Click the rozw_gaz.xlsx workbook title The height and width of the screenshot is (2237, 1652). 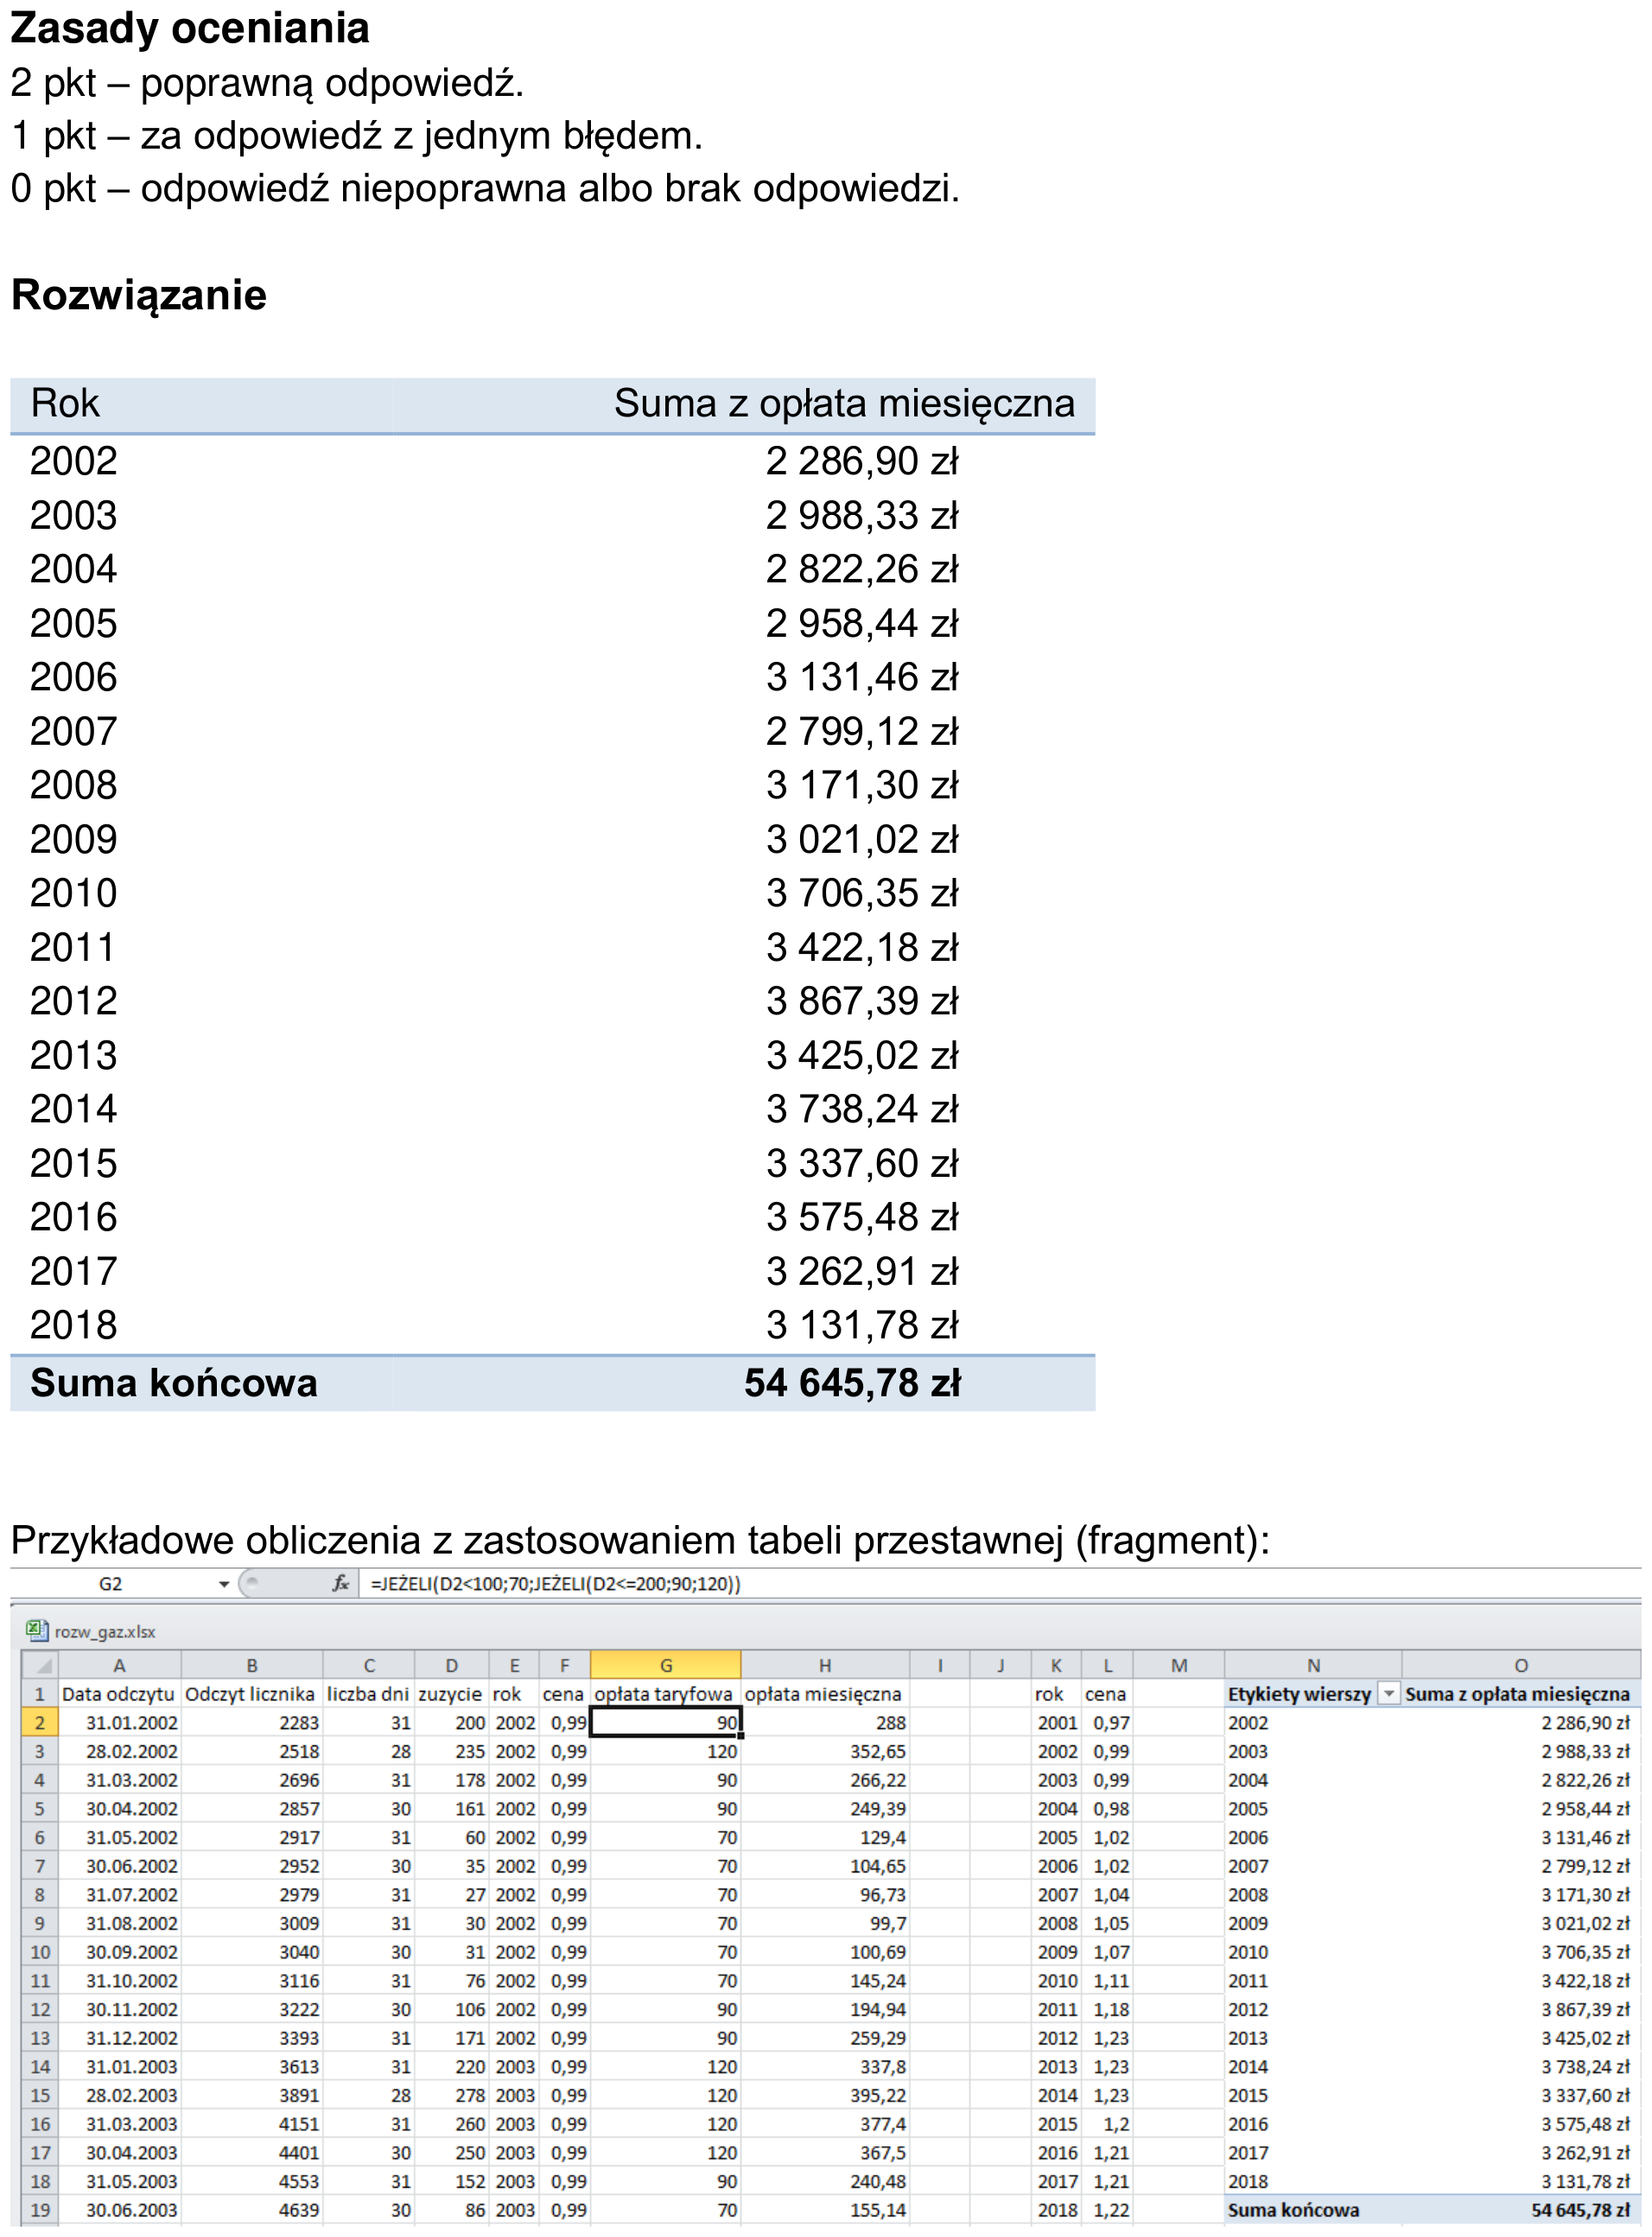(105, 1632)
